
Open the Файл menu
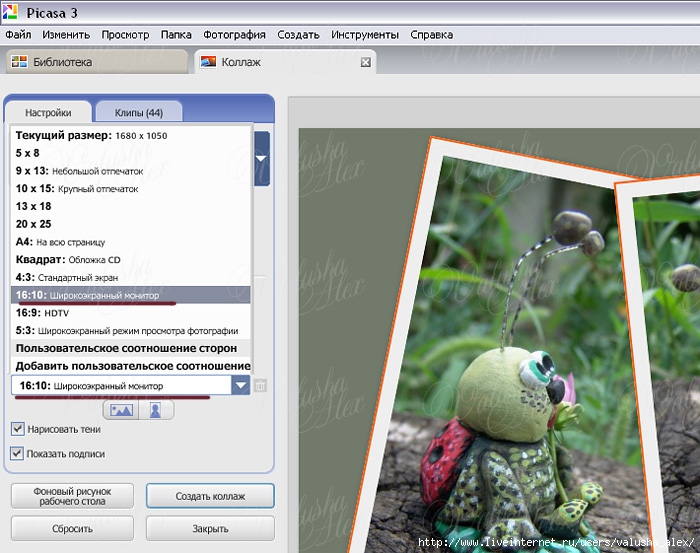[18, 35]
